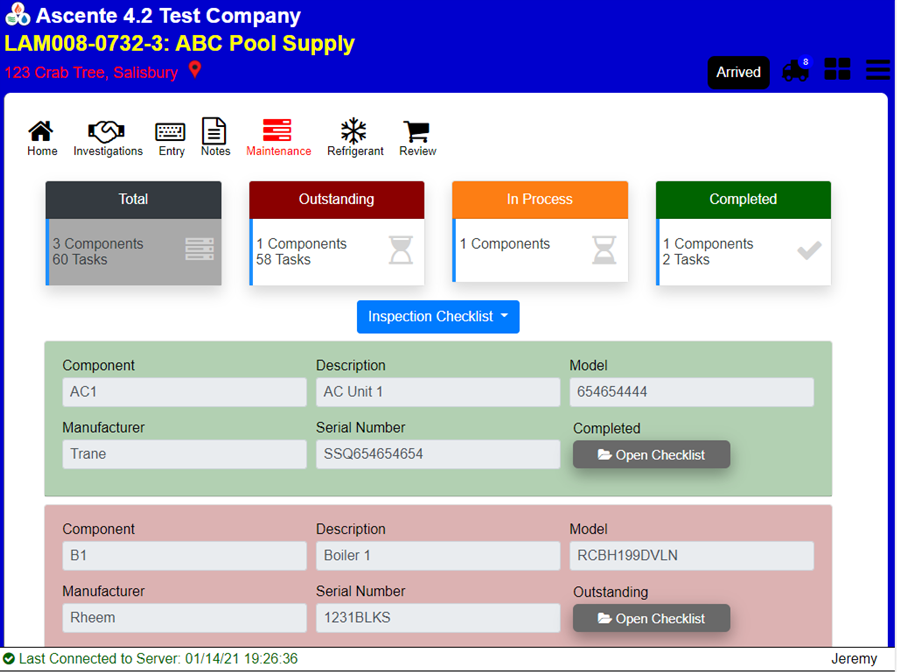Click the Maintenance server icon
This screenshot has height=672, width=897.
point(278,131)
